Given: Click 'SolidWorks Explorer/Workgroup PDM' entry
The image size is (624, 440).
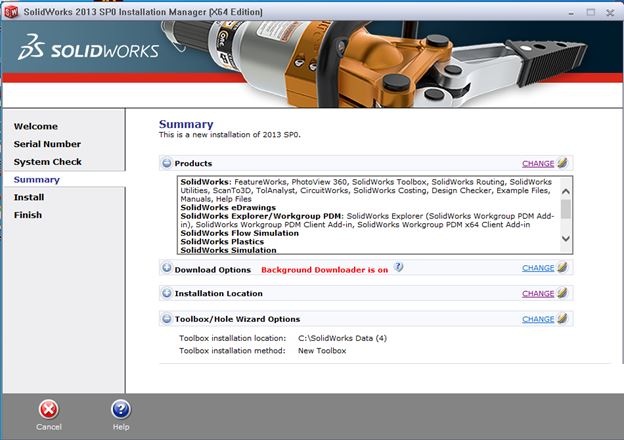Looking at the screenshot, I should pyautogui.click(x=261, y=216).
